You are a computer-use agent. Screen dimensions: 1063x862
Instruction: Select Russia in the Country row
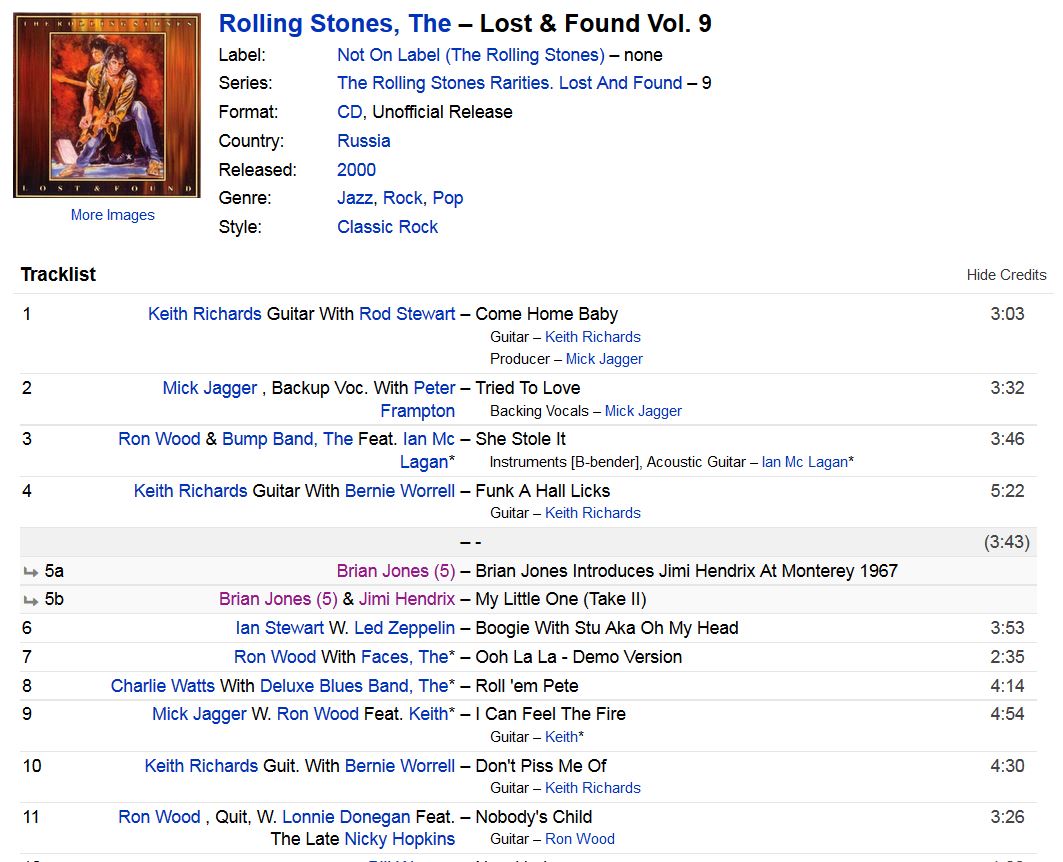(x=364, y=141)
